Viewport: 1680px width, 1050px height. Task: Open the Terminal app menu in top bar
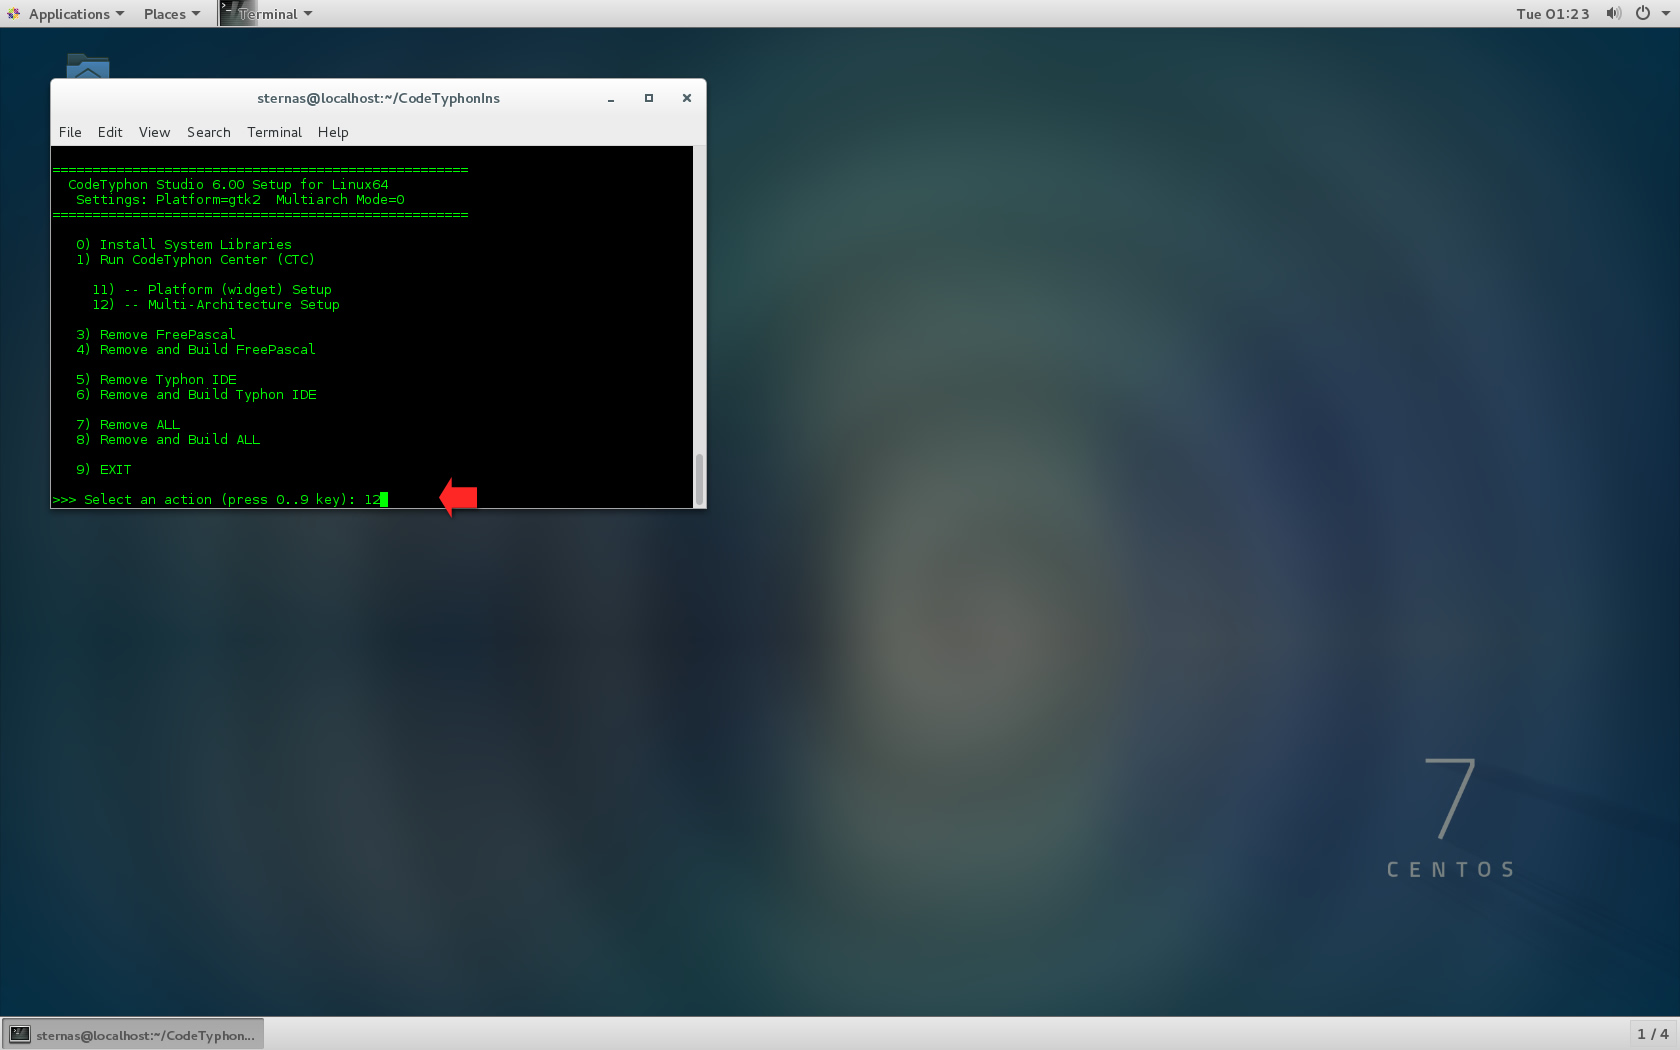point(267,14)
